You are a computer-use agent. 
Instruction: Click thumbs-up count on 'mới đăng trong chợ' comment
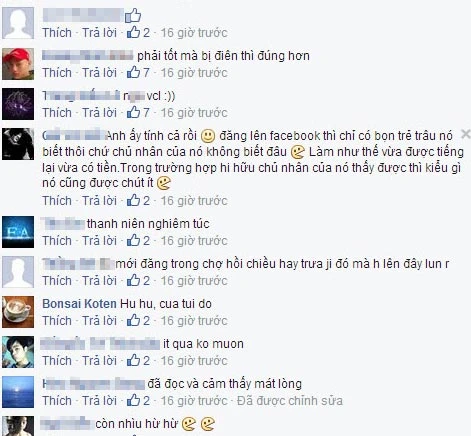138,280
